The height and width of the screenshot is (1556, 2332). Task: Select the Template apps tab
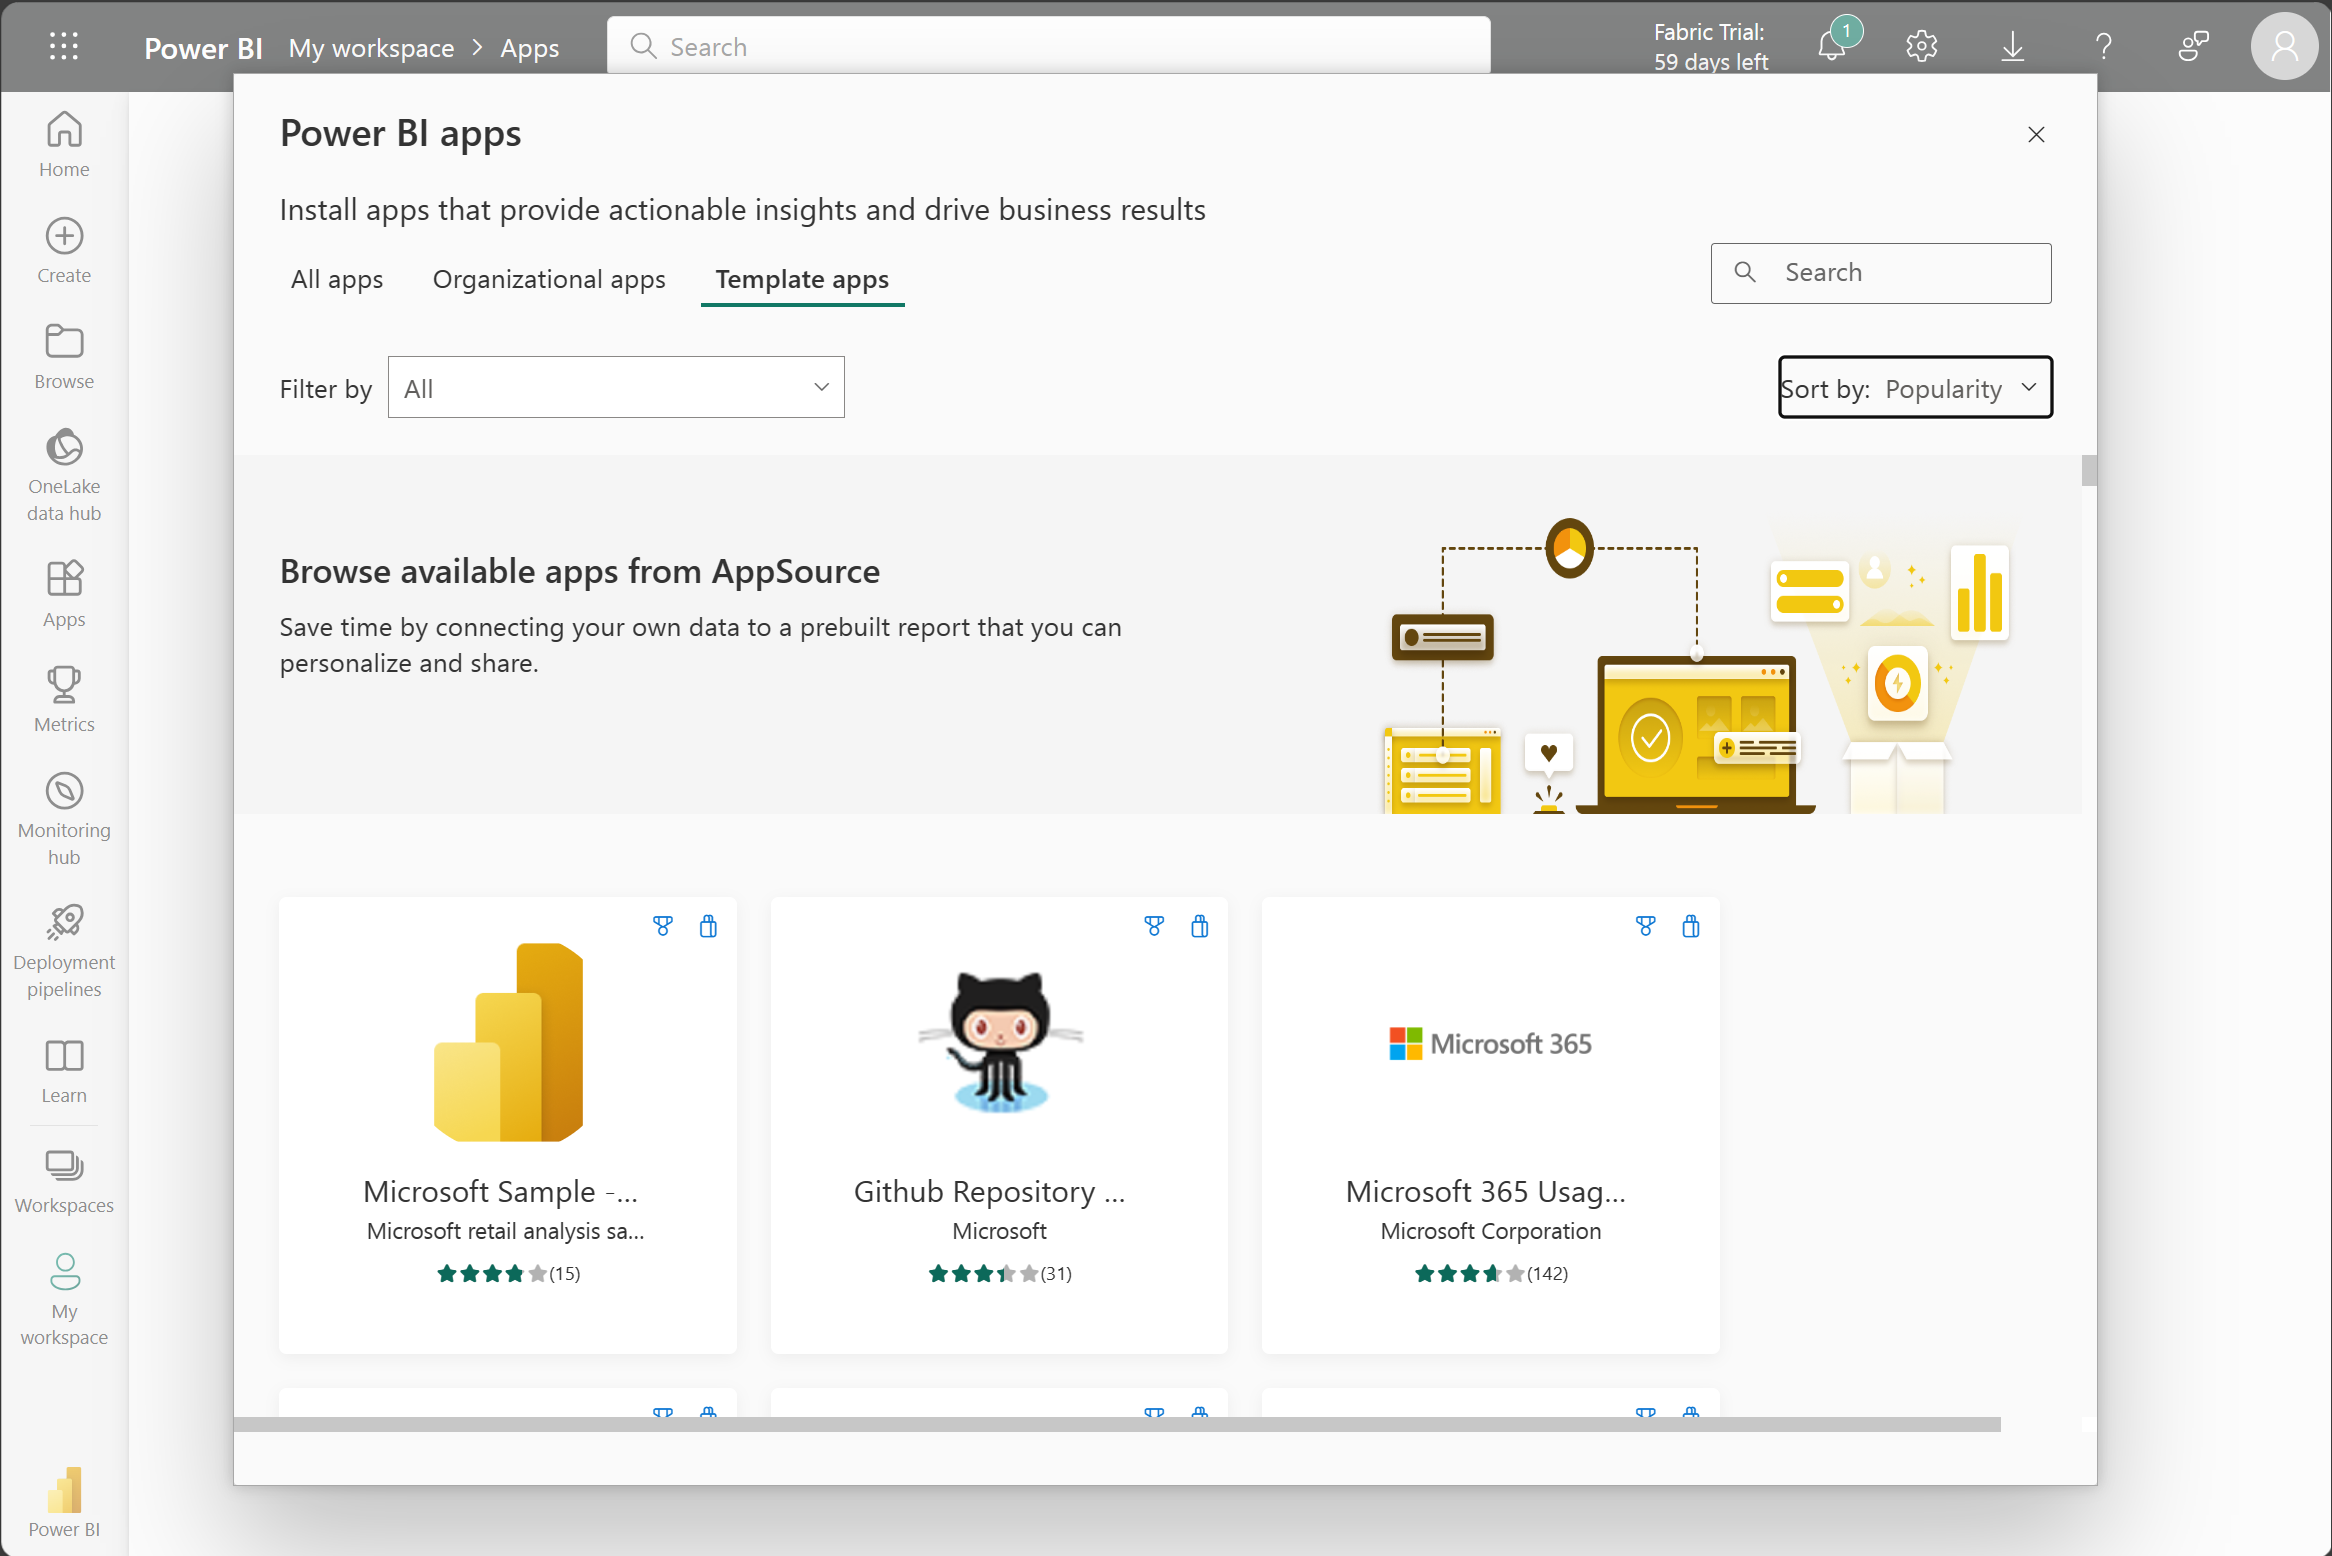(x=802, y=278)
